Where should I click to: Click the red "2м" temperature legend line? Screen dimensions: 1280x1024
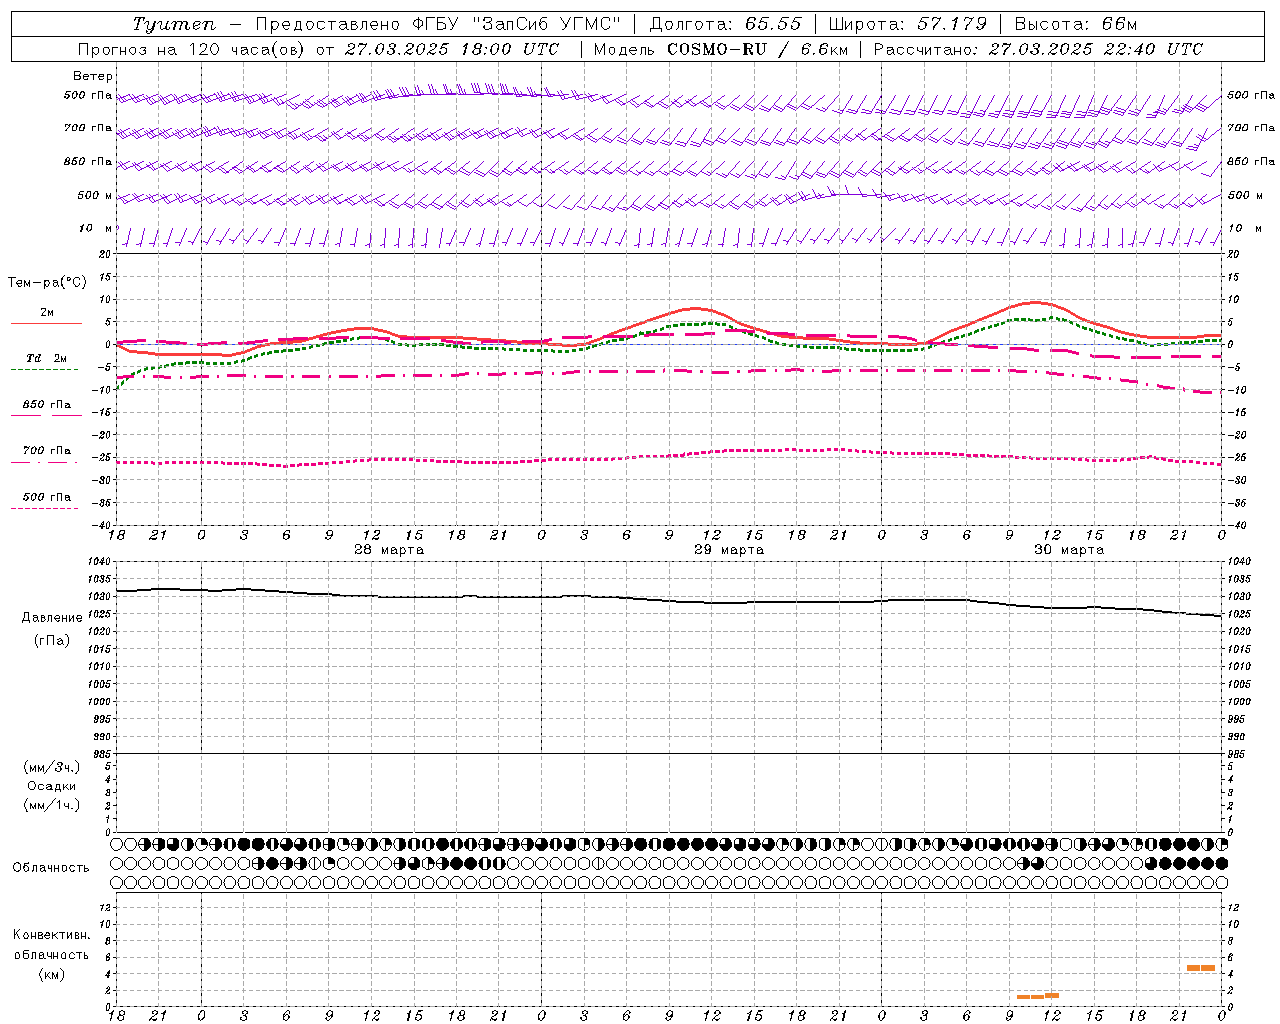(x=46, y=323)
